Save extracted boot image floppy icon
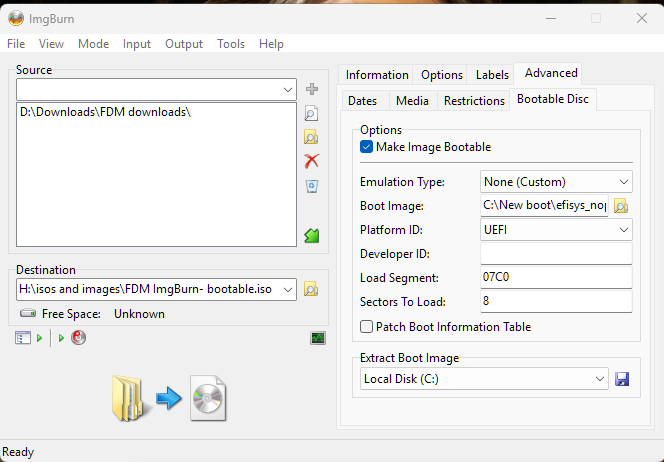Screen dimensions: 664x462 [x=622, y=379]
